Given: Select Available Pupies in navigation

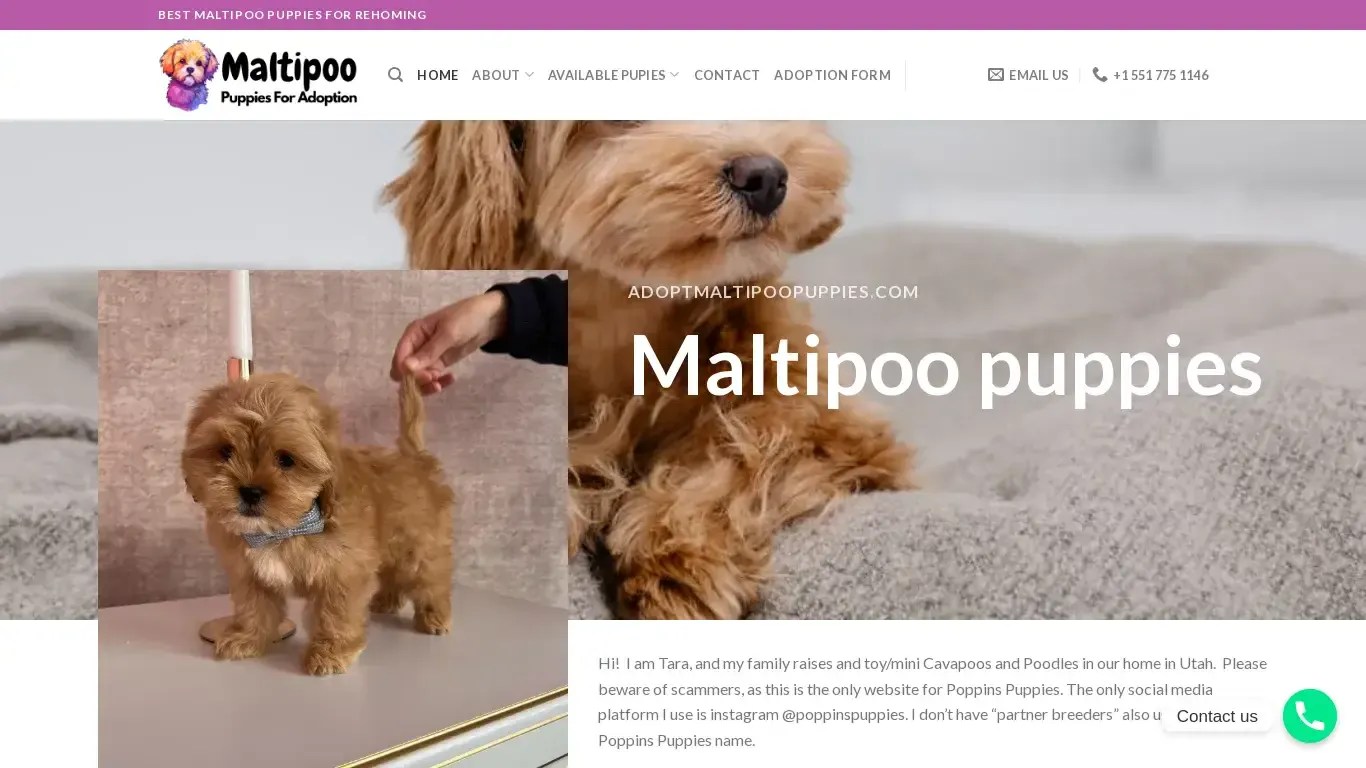Looking at the screenshot, I should [x=606, y=75].
